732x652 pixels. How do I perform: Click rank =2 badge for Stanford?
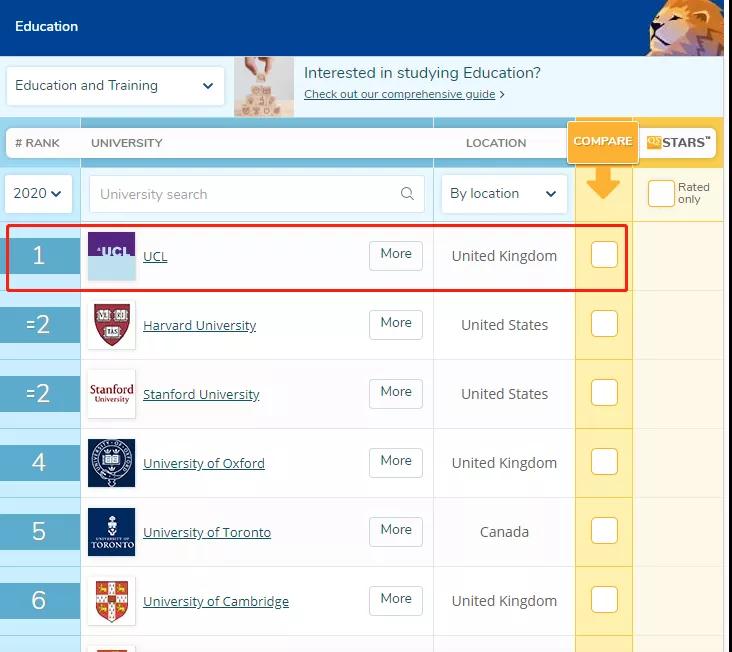click(40, 394)
